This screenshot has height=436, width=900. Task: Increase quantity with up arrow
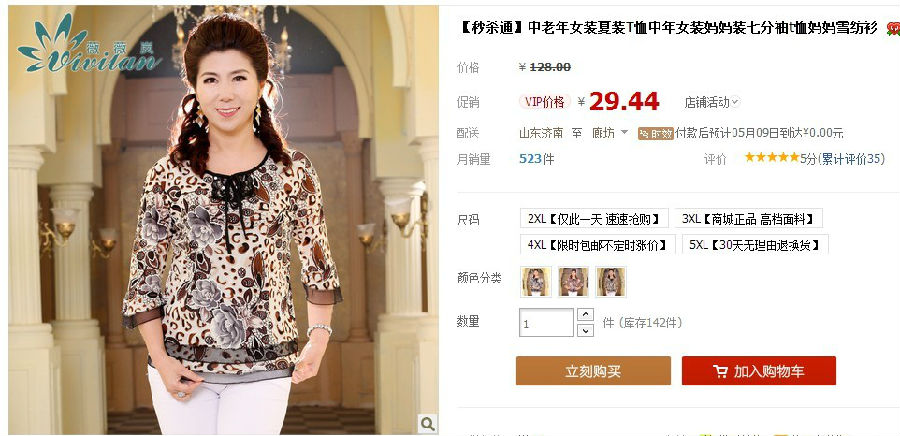[x=585, y=314]
